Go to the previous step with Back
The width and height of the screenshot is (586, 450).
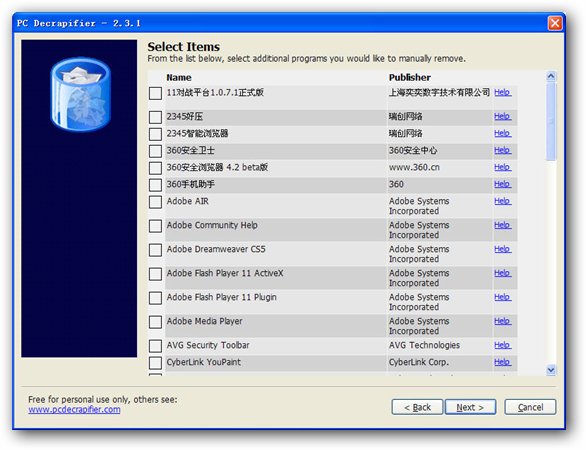[x=417, y=407]
